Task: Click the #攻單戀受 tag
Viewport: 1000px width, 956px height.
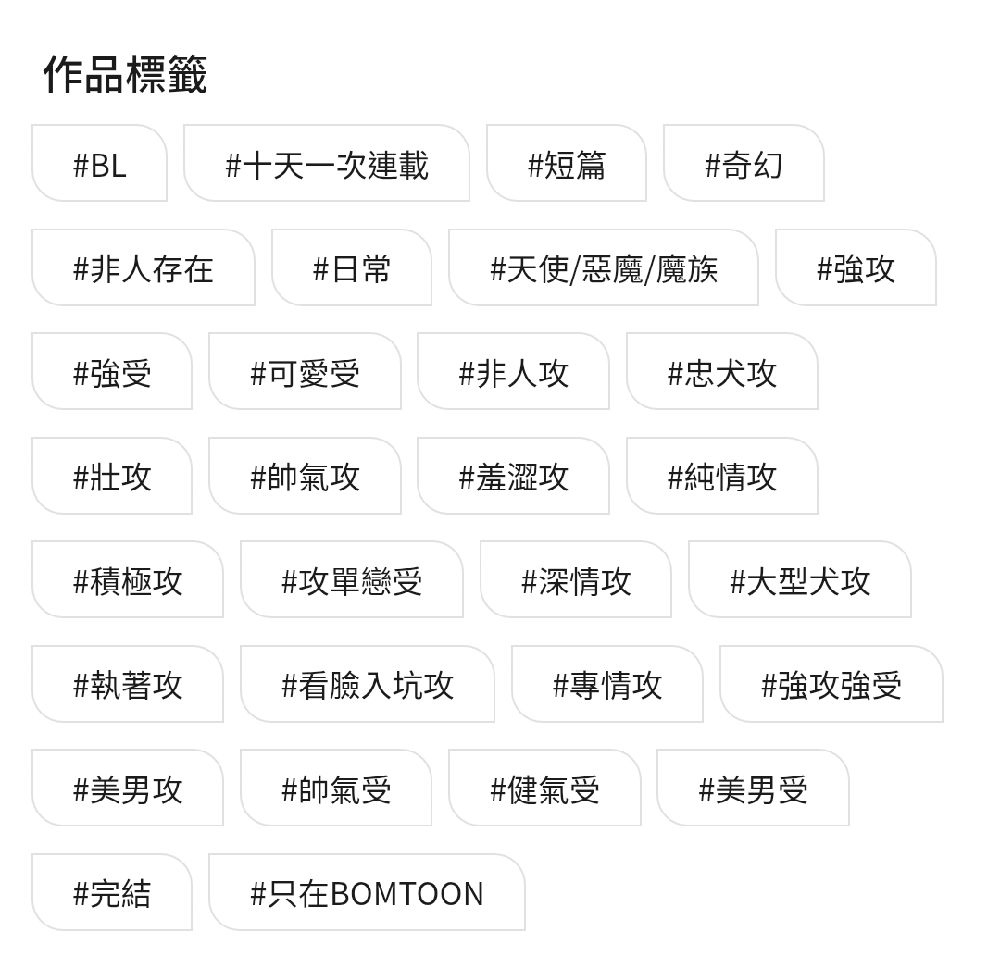Action: (x=352, y=580)
